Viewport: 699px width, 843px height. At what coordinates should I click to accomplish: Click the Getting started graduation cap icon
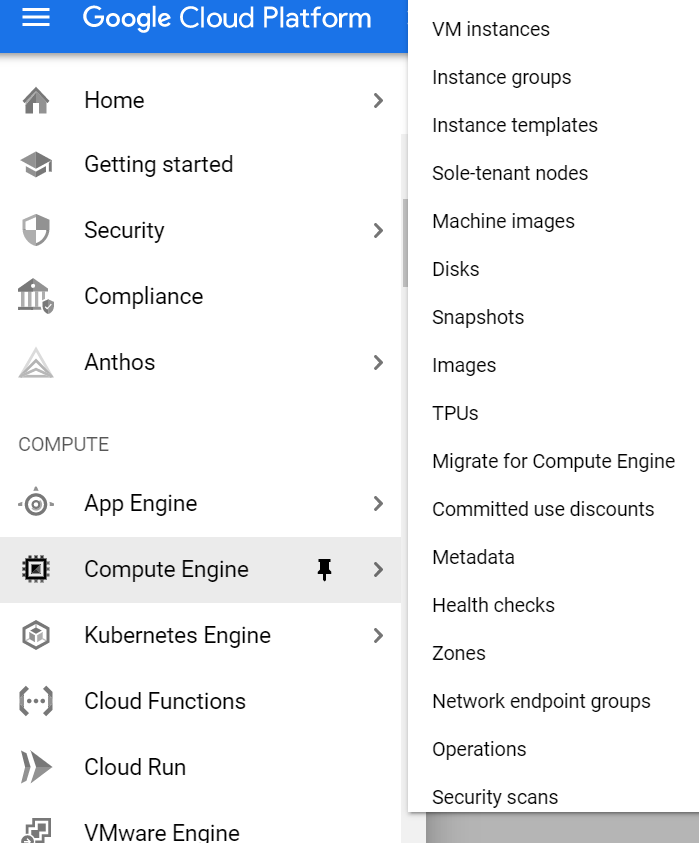point(36,165)
